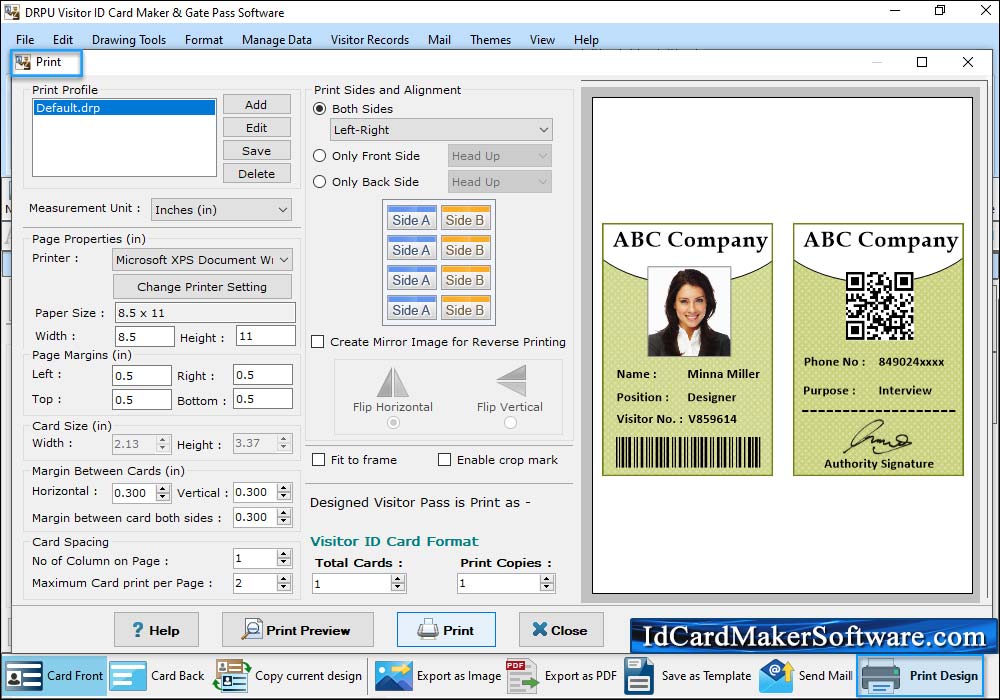Click the Flip Vertical triangle icon
This screenshot has width=1000, height=700.
point(511,381)
